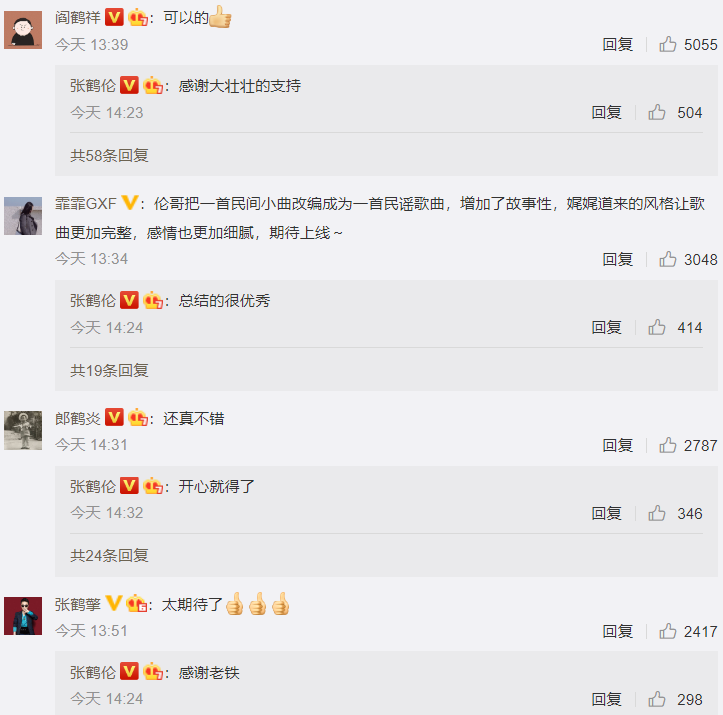
Task: Open 张鹤擎's avatar image
Action: pyautogui.click(x=23, y=616)
